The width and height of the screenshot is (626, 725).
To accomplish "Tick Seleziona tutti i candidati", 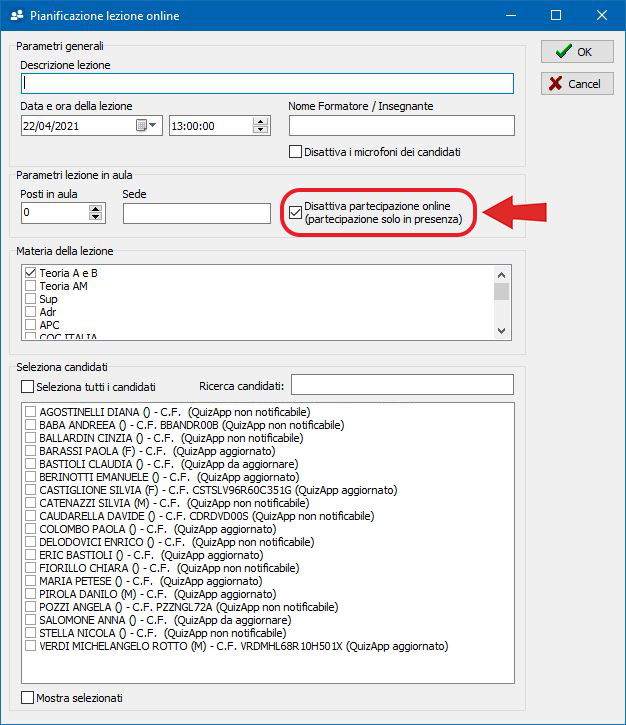I will click(27, 386).
